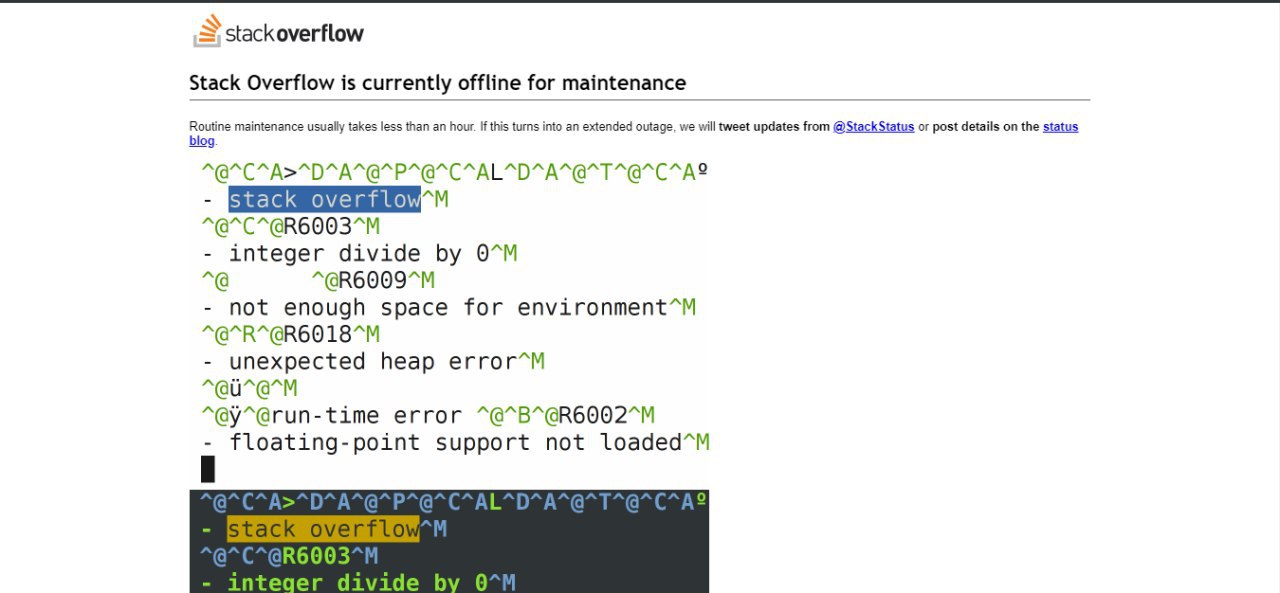Click the Stack Overflow logo
Screen dimensions: 1280x593
pyautogui.click(x=278, y=31)
